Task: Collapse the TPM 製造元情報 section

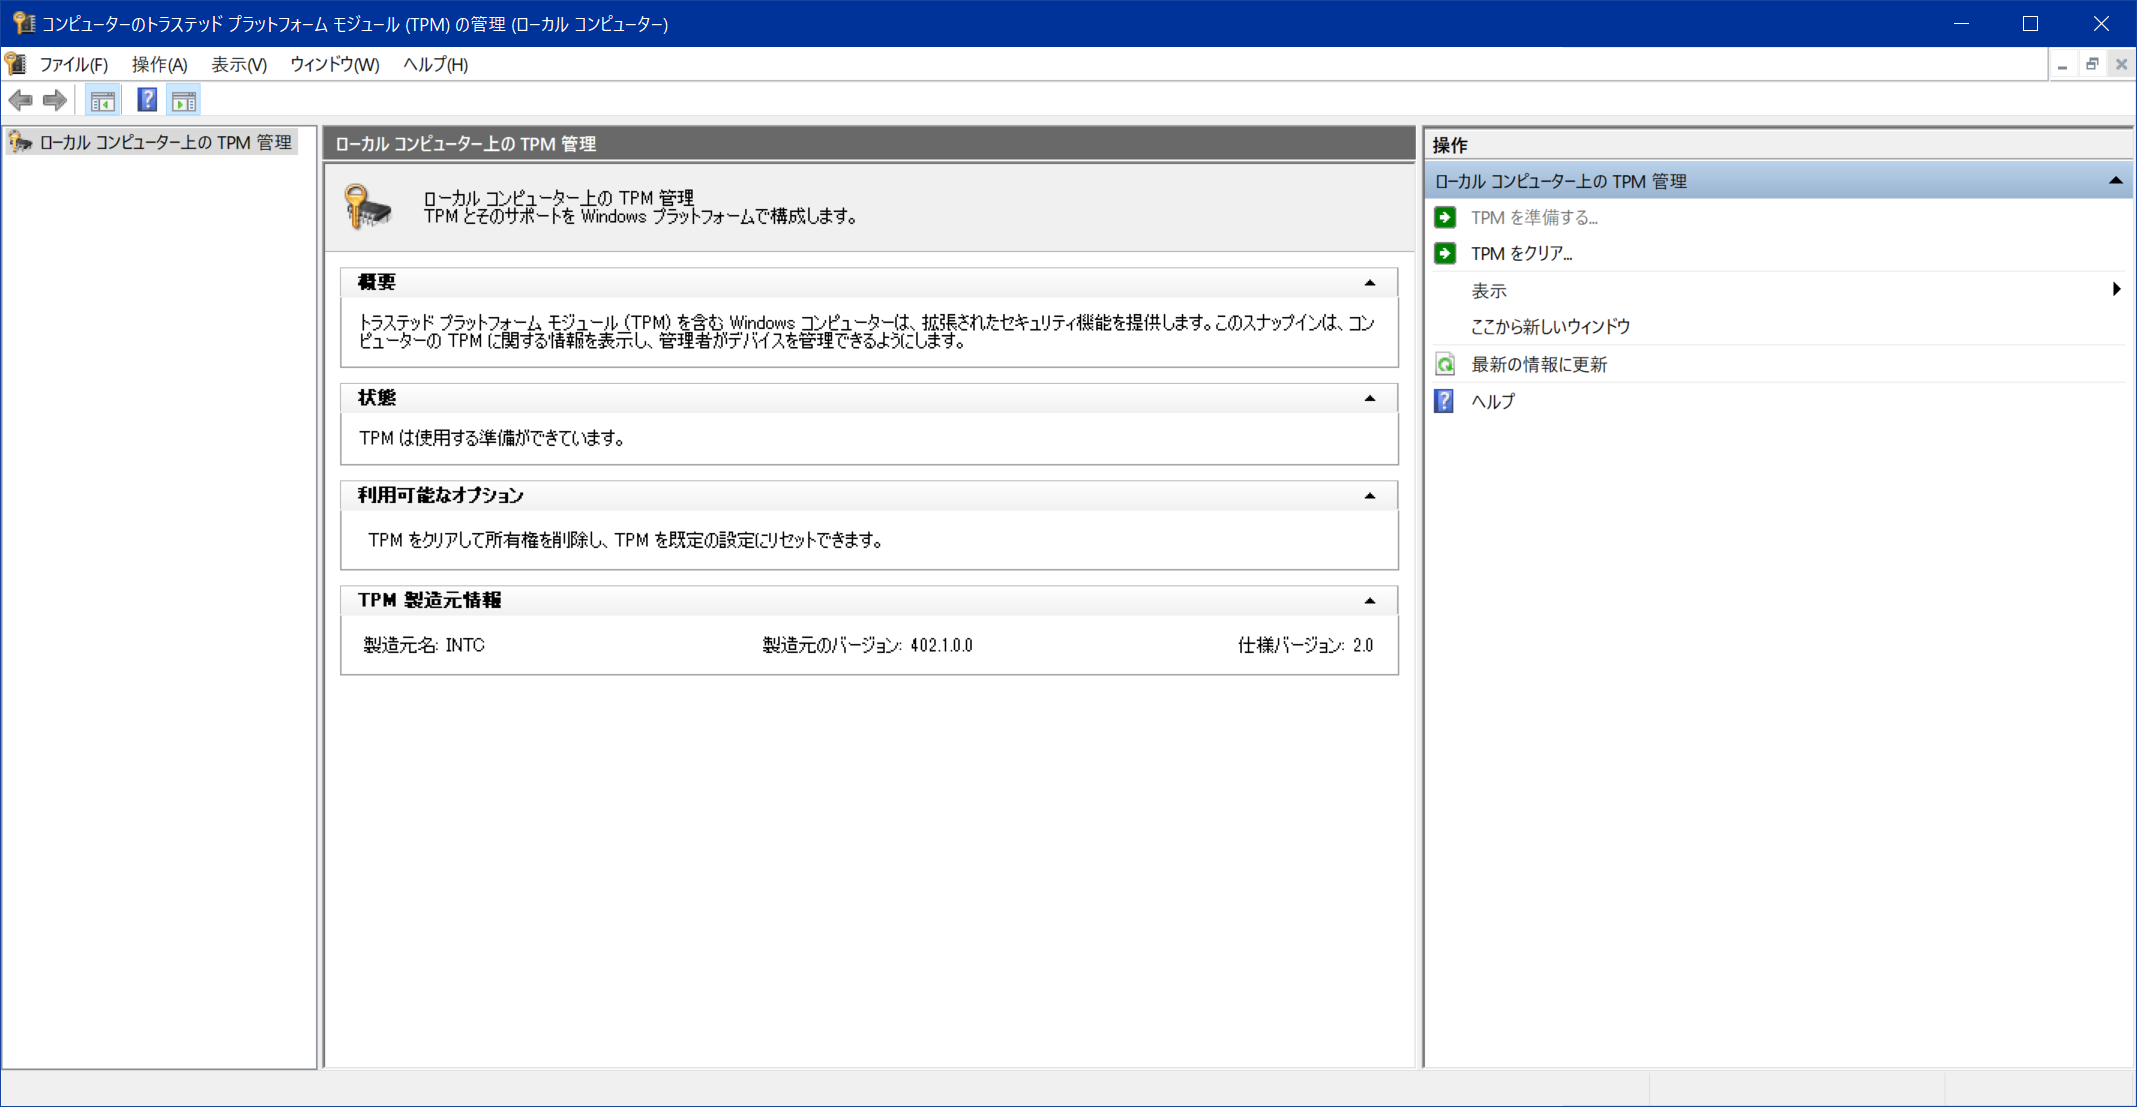Action: click(x=1370, y=601)
